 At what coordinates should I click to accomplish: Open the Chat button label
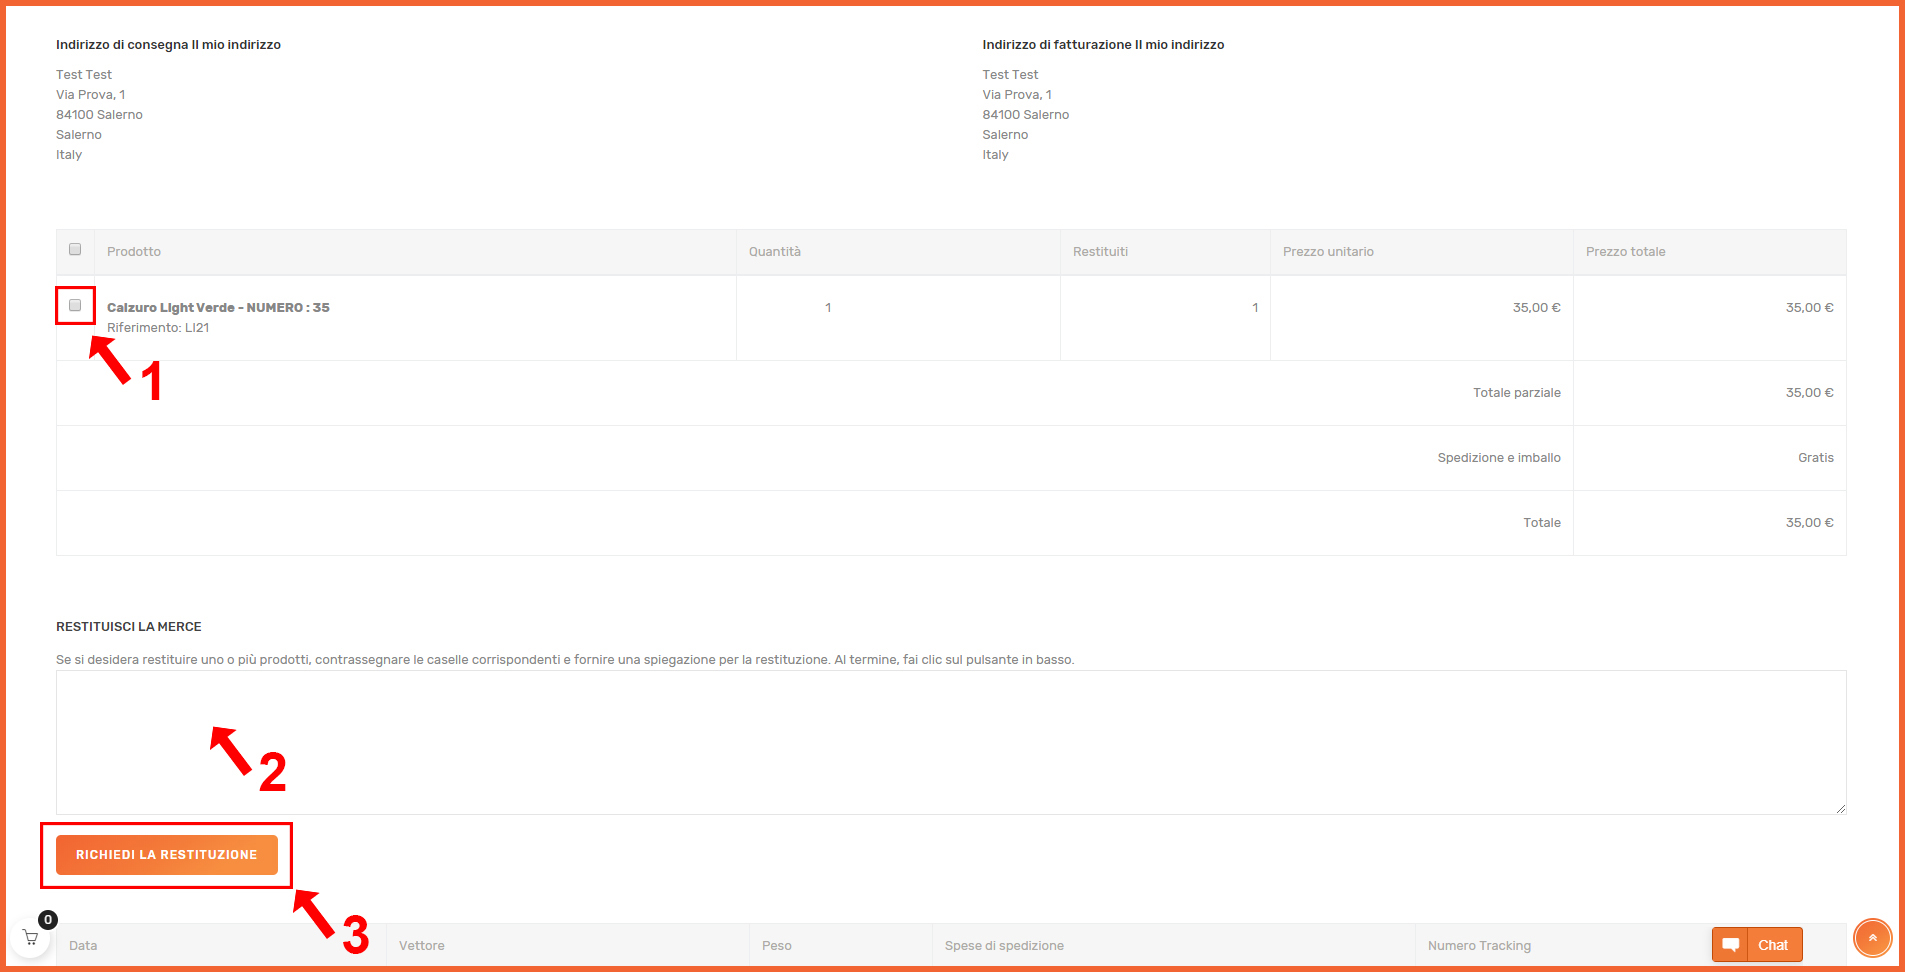(x=1773, y=945)
